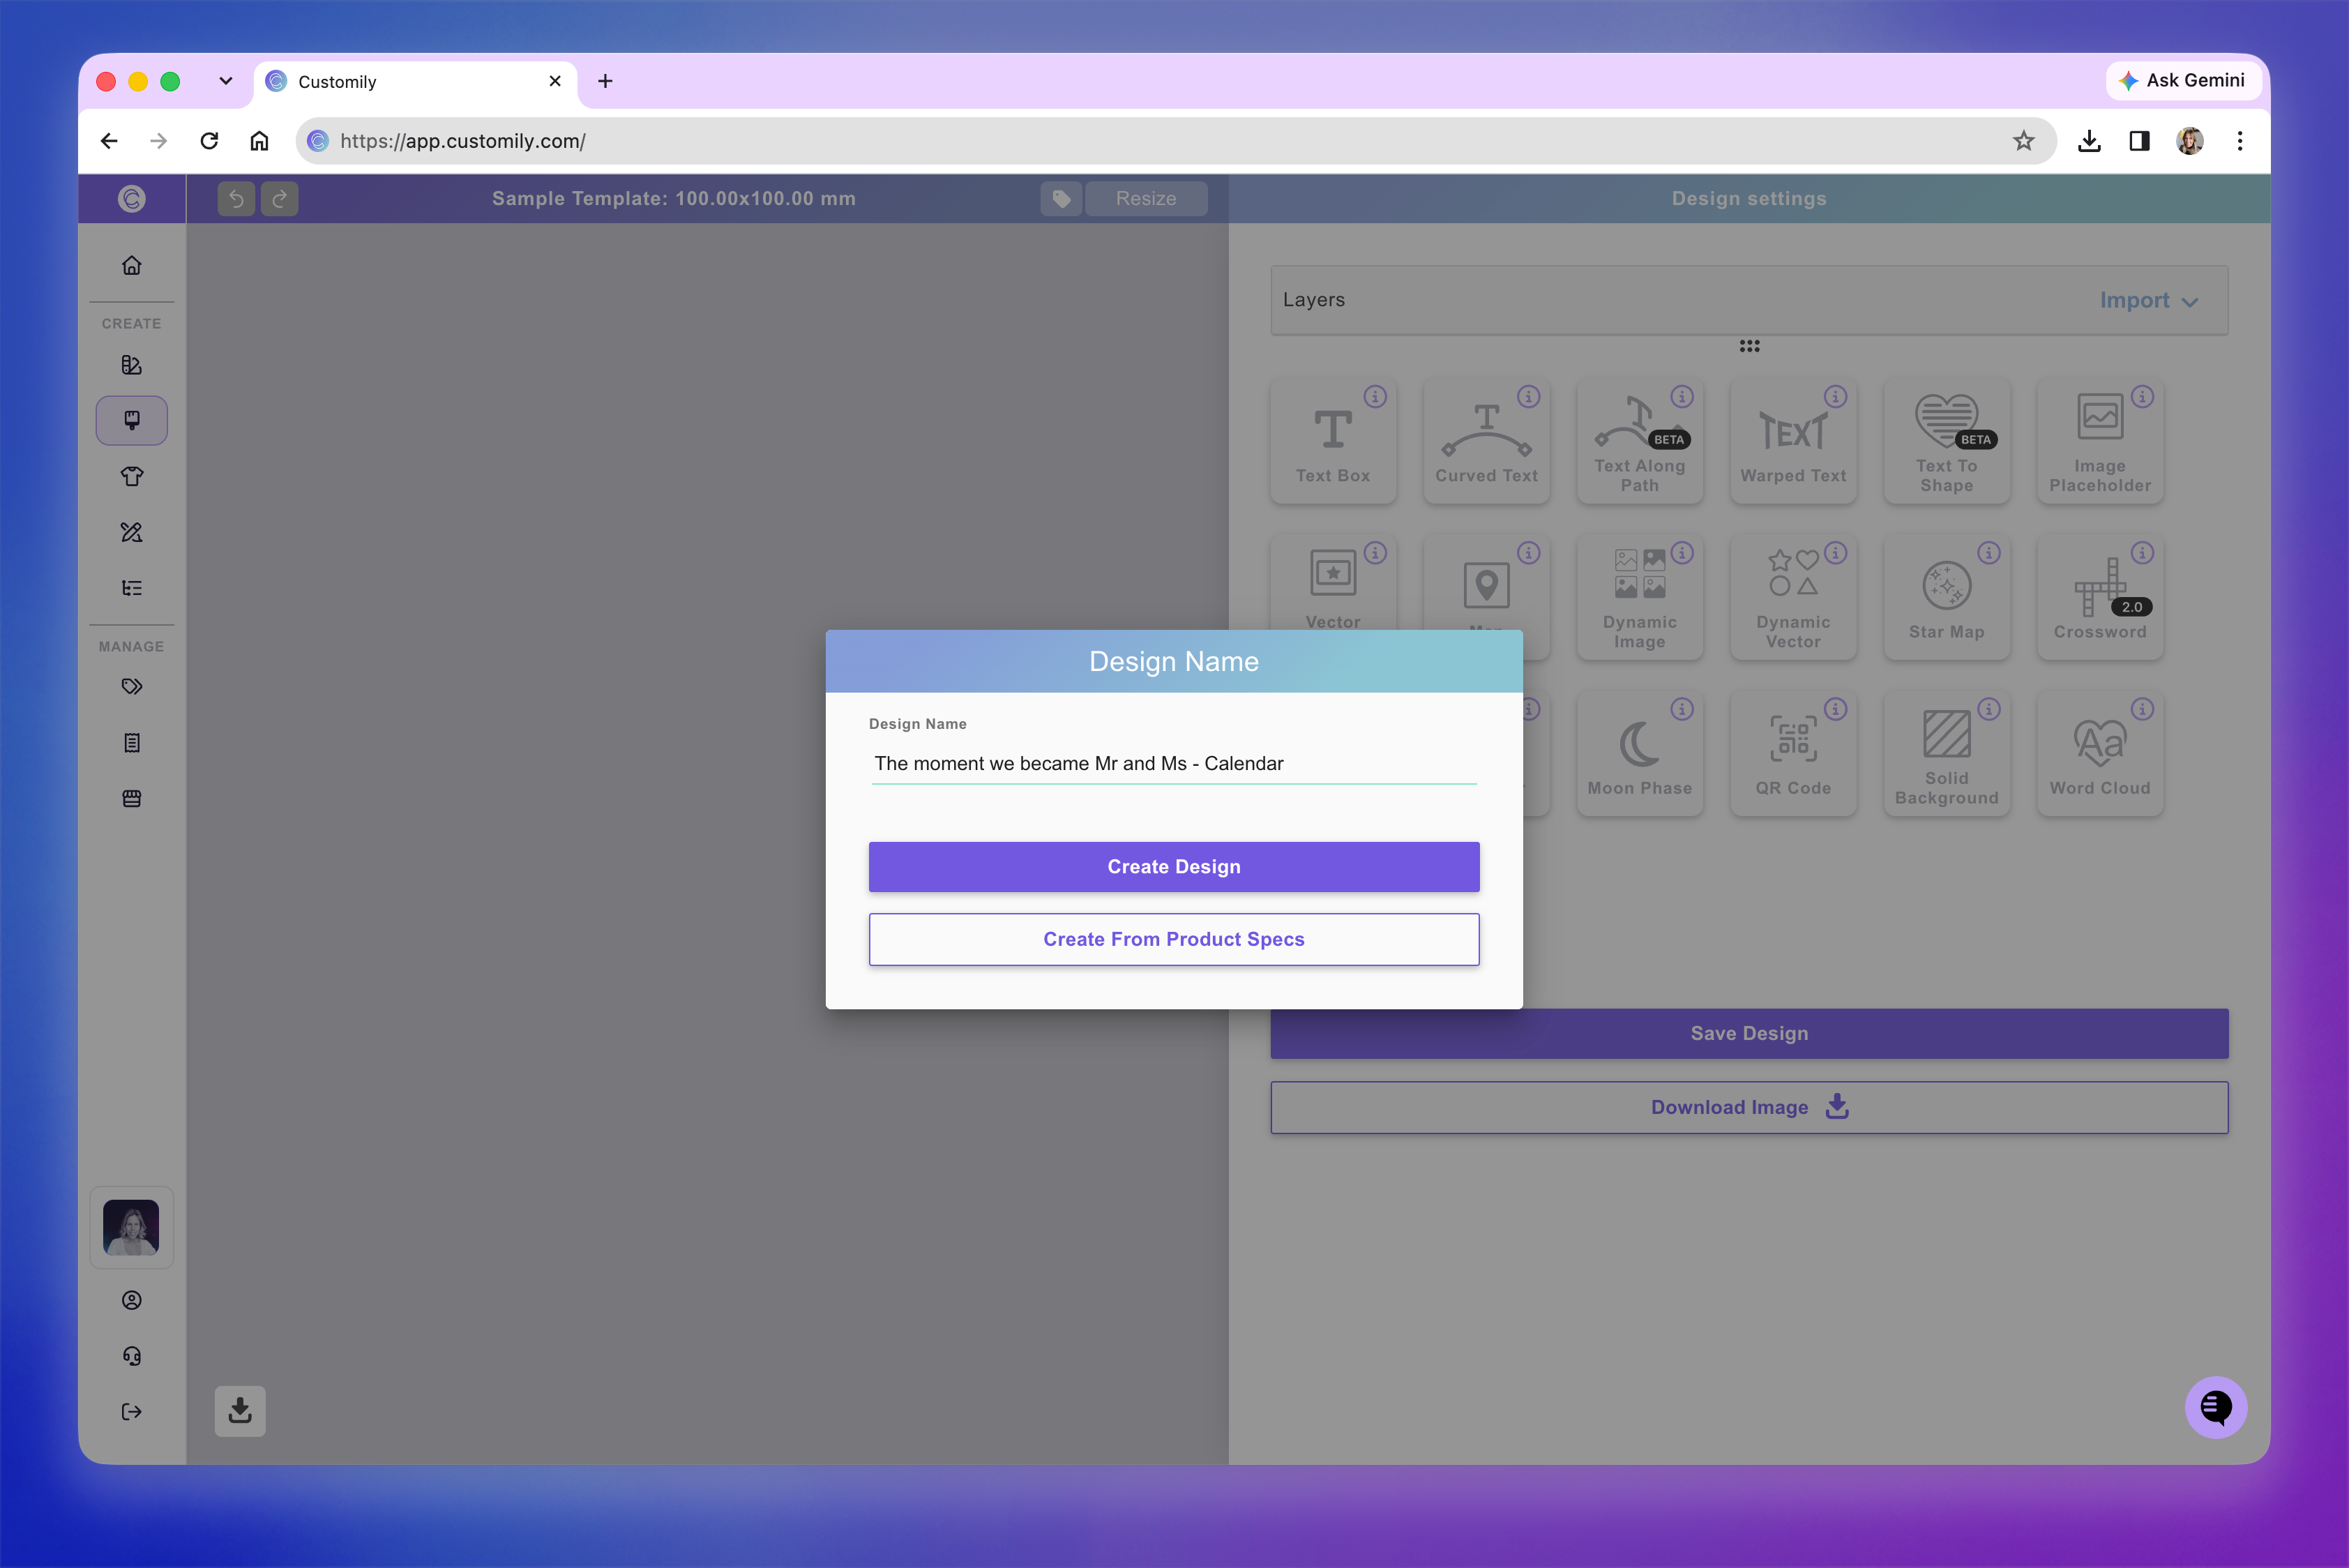Click the tag icon beside Resize
Screen dimensions: 2349x1568
(x=1061, y=198)
